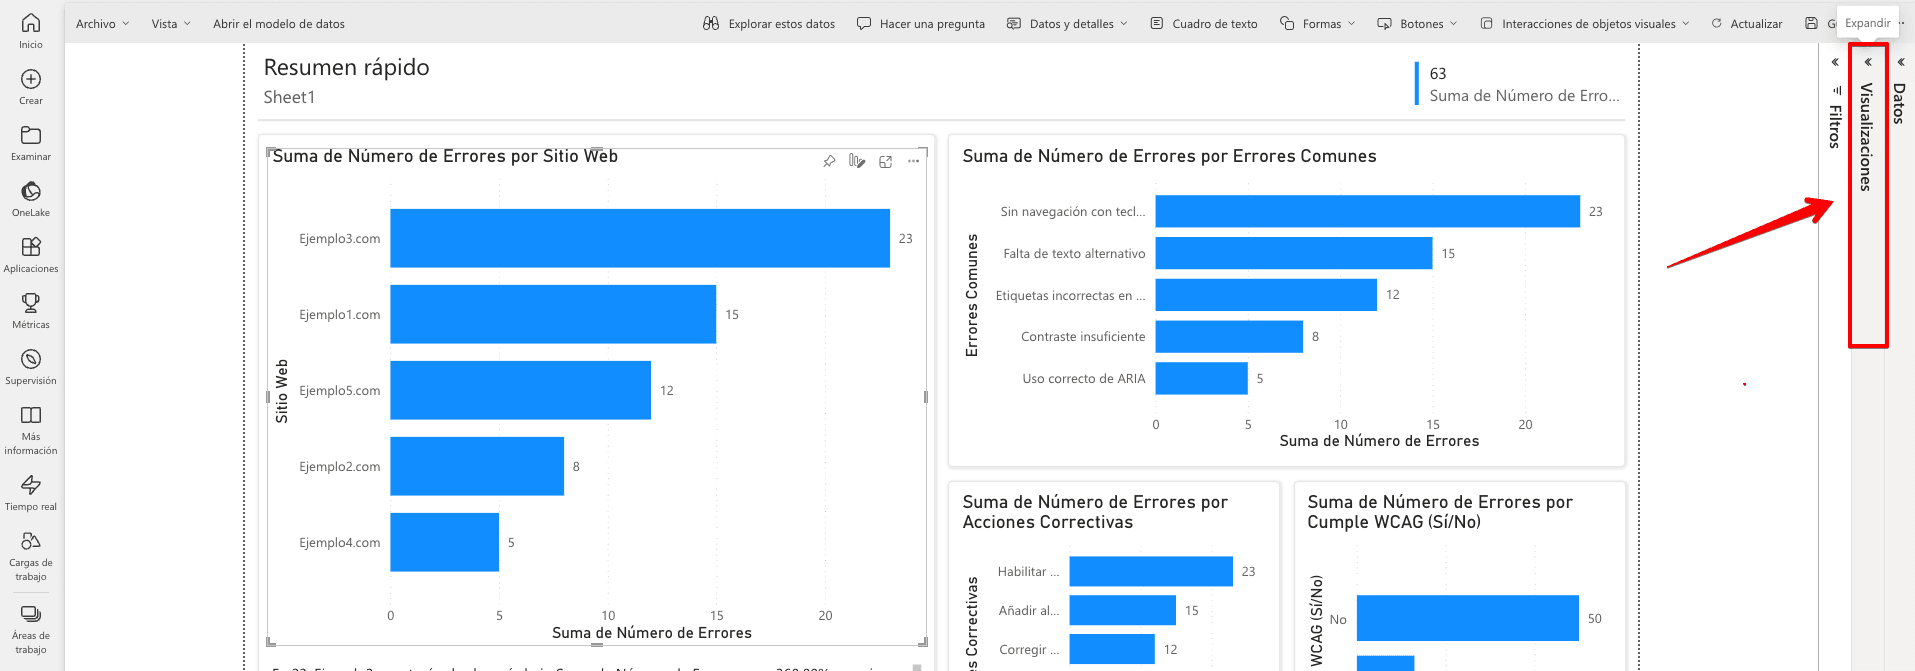This screenshot has height=671, width=1915.
Task: Open the Archivo menu
Action: (x=102, y=23)
